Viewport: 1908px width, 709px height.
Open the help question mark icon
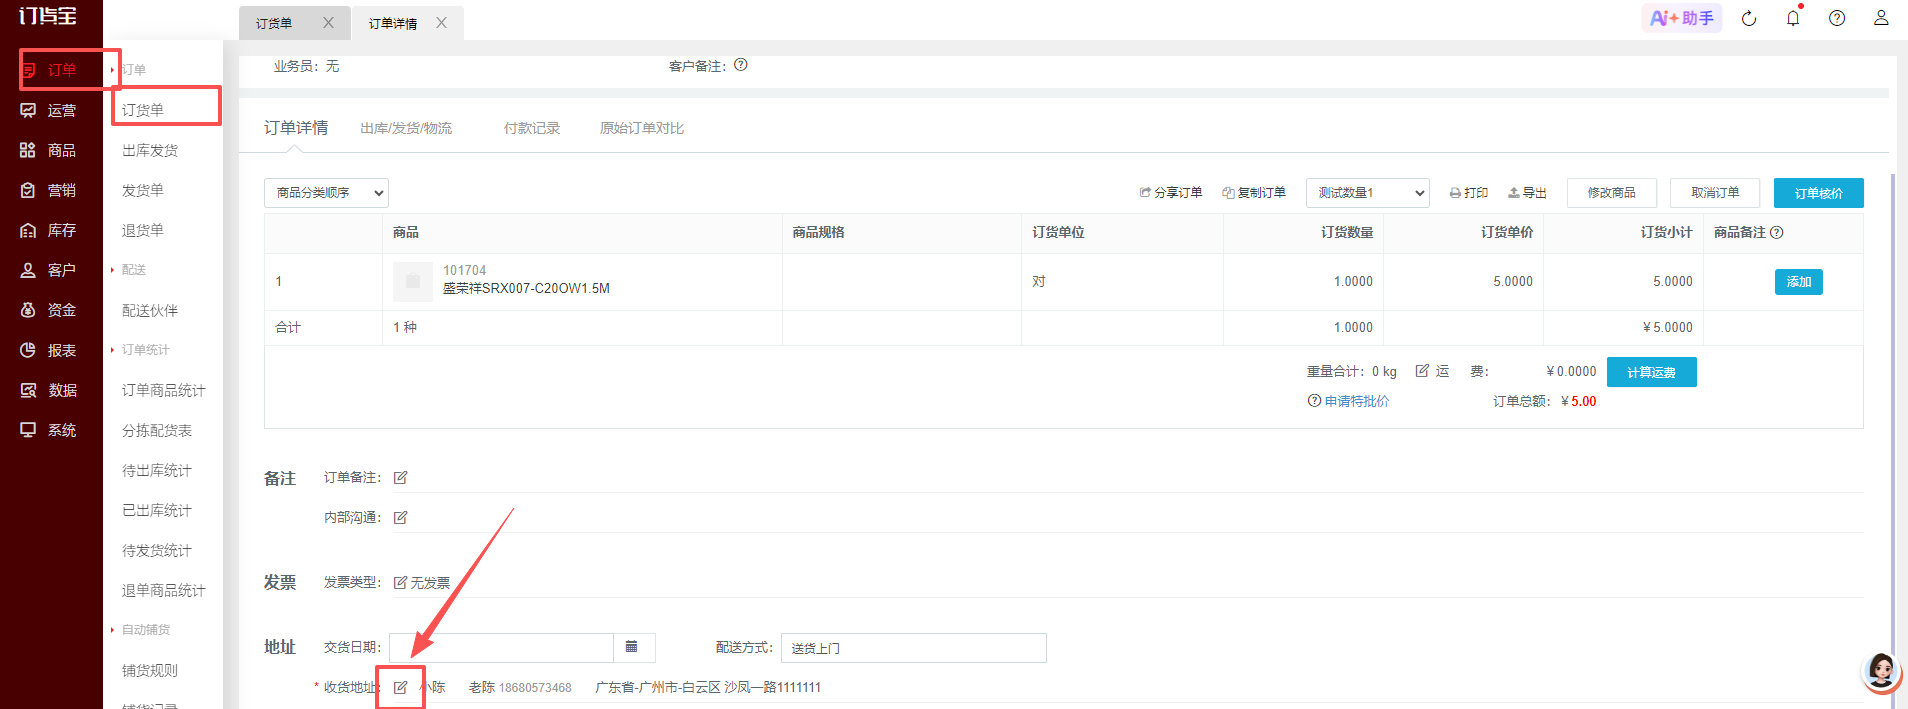tap(1837, 18)
